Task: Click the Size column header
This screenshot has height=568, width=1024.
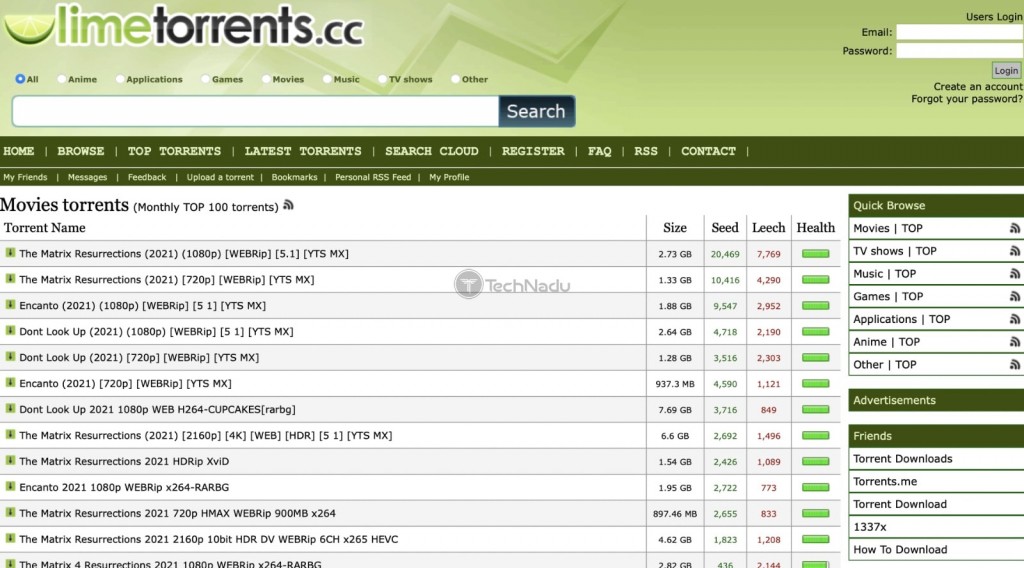Action: point(675,228)
